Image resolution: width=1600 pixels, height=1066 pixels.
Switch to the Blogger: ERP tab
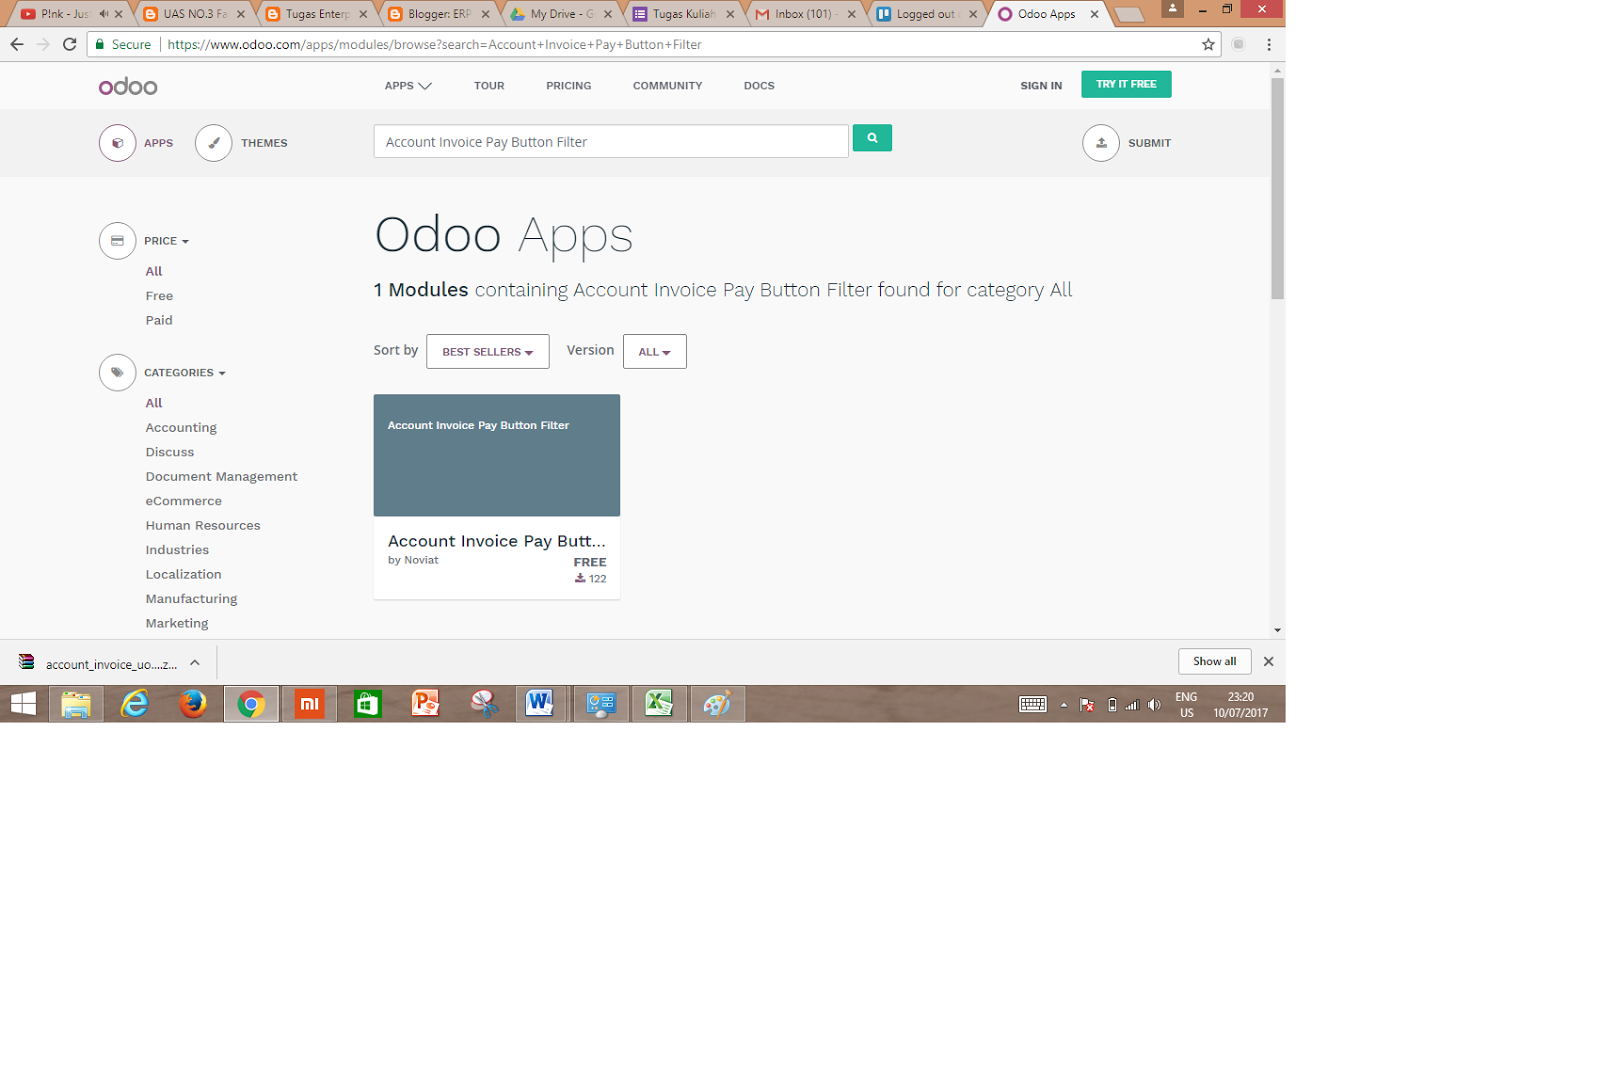click(438, 14)
